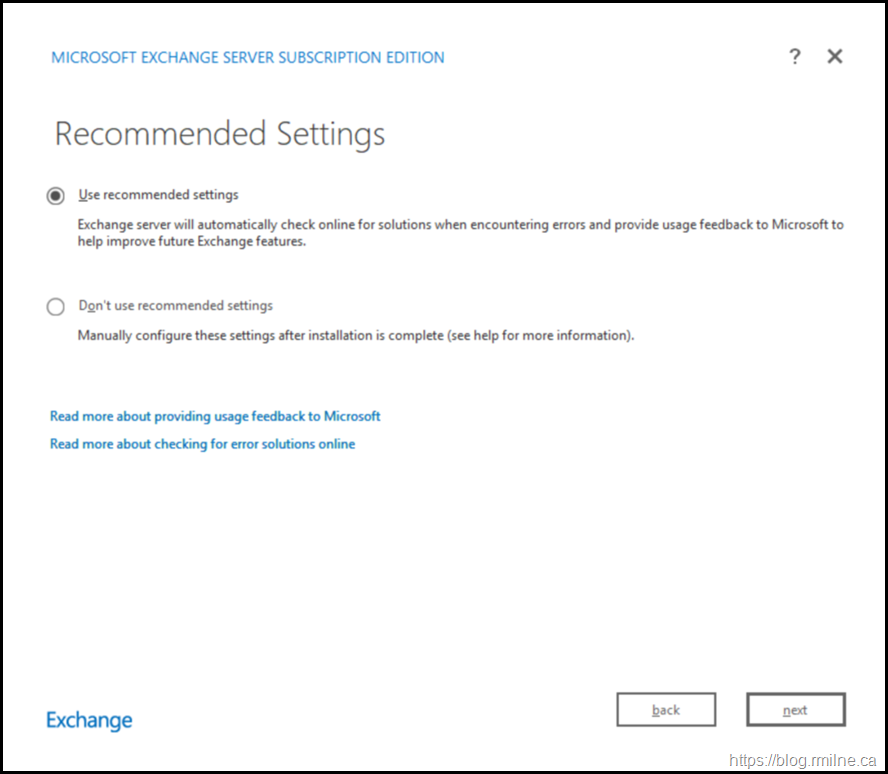Open link about checking for error solutions online

(x=202, y=444)
